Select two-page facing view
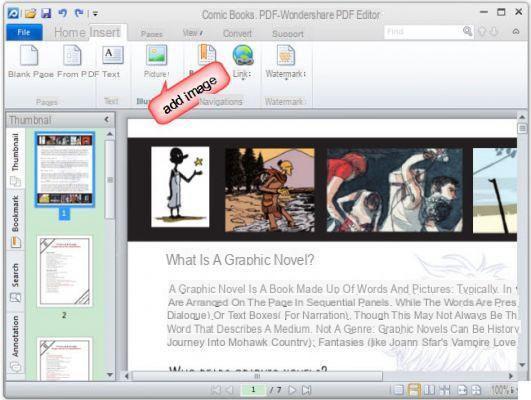The image size is (531, 400). click(x=429, y=390)
